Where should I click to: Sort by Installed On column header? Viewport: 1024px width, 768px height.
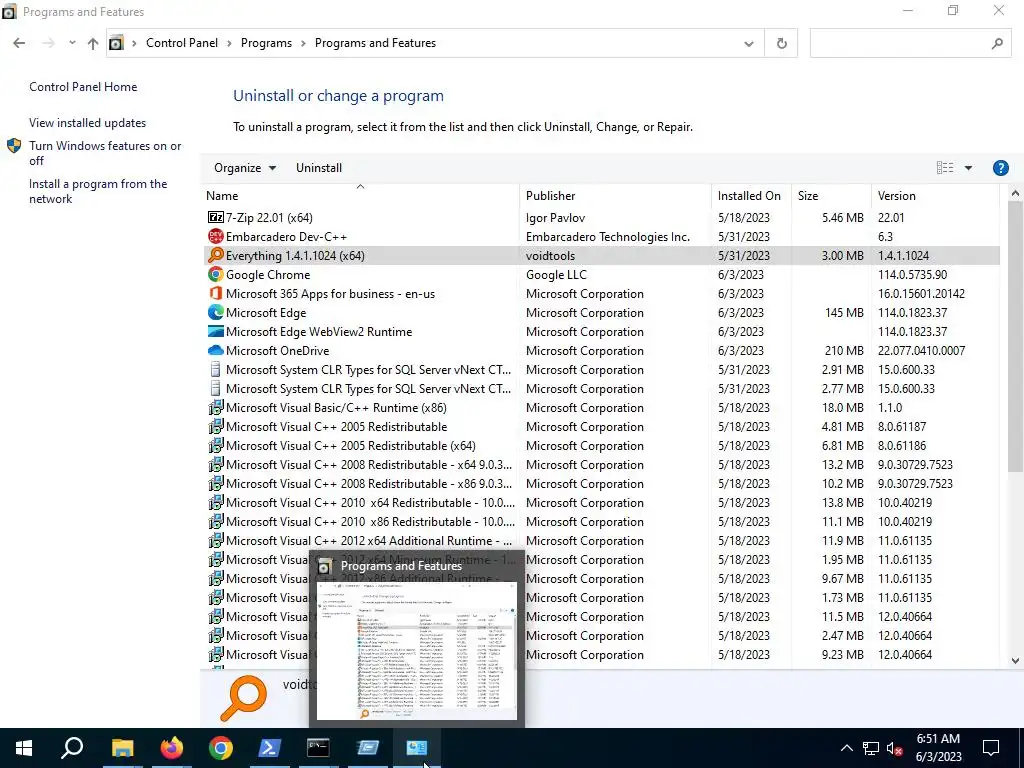[749, 196]
